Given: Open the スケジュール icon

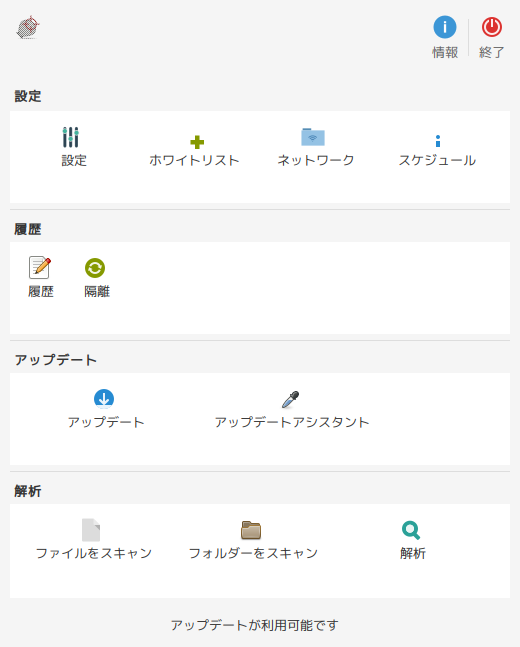Looking at the screenshot, I should point(437,141).
